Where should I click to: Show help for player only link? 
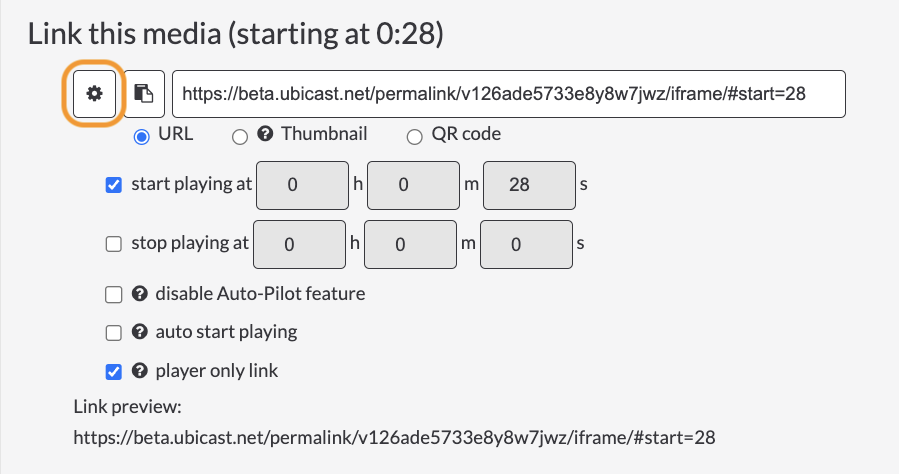tap(139, 371)
